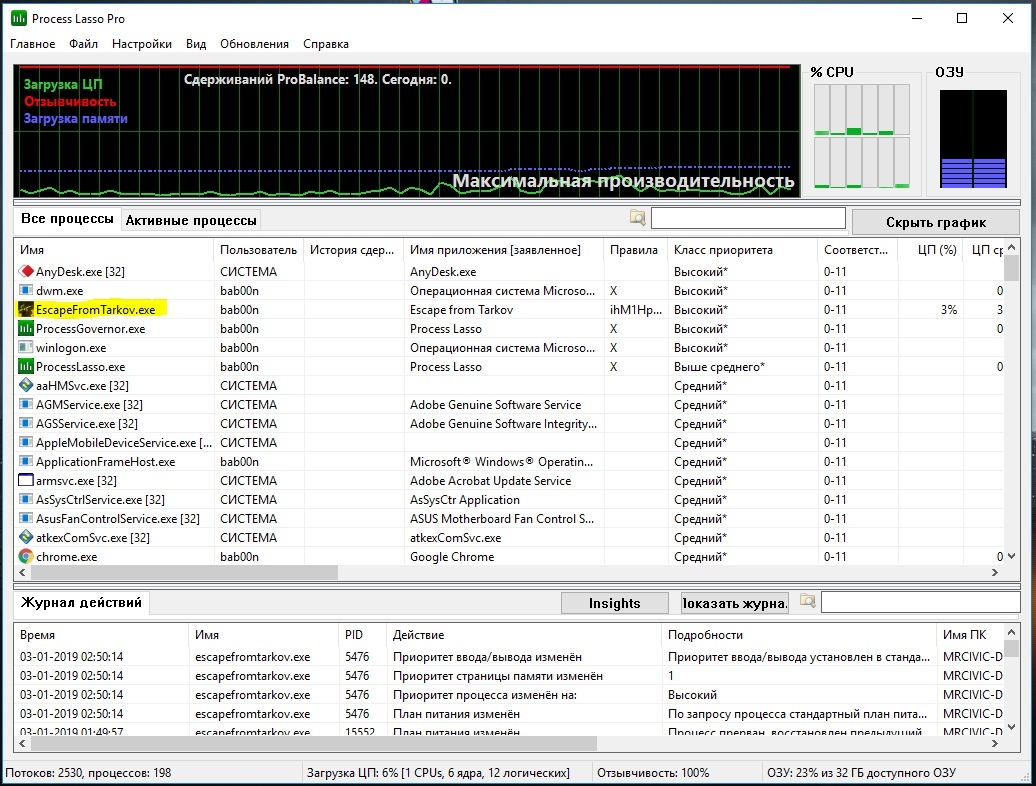Image resolution: width=1036 pixels, height=786 pixels.
Task: Click the action log search icon
Action: (x=807, y=602)
